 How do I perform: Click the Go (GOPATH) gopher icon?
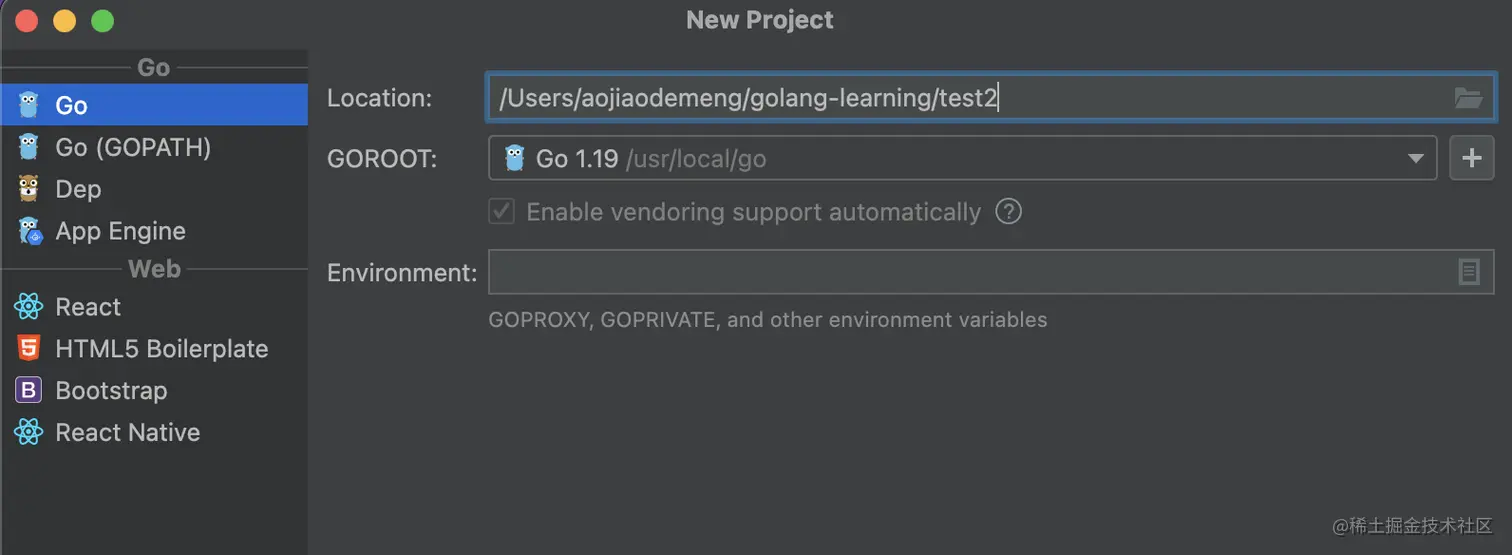[28, 147]
